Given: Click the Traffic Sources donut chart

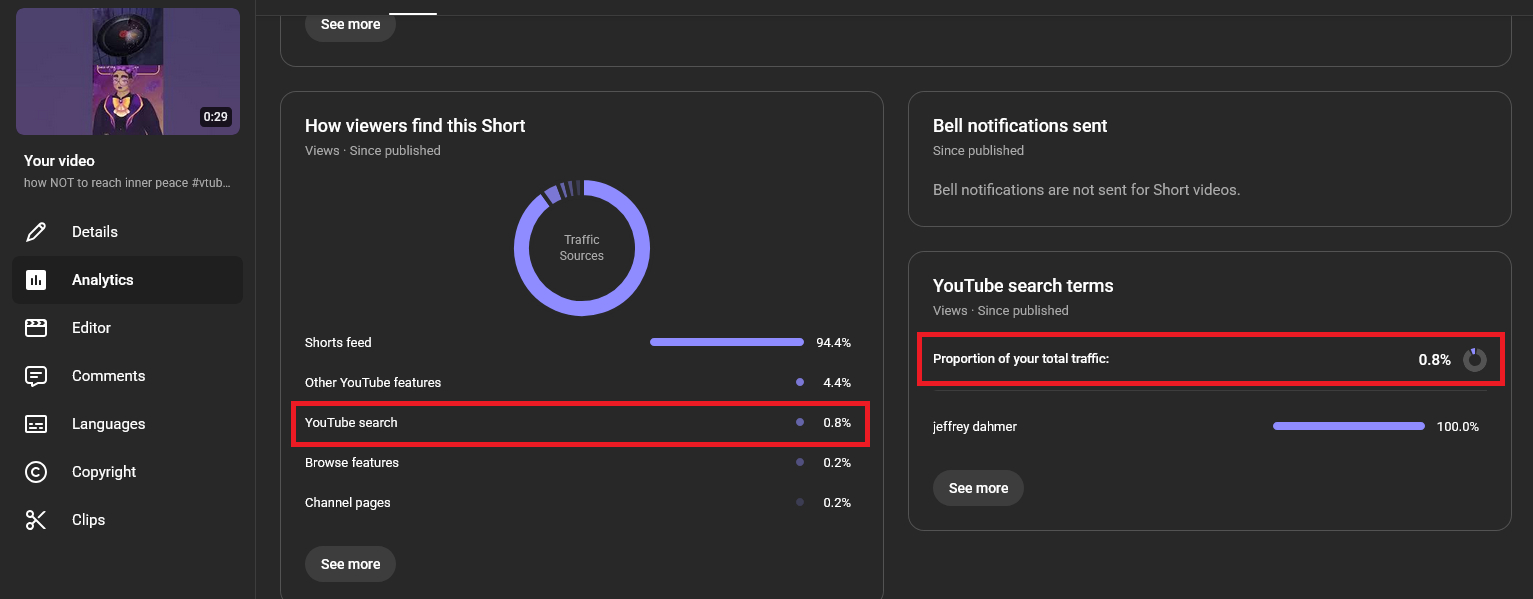Looking at the screenshot, I should (581, 248).
